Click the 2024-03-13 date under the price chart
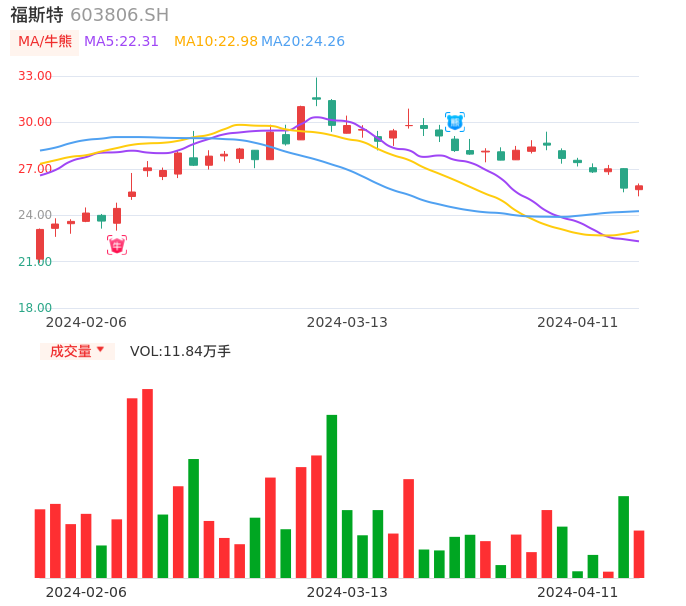Image resolution: width=686 pixels, height=606 pixels. tap(347, 322)
